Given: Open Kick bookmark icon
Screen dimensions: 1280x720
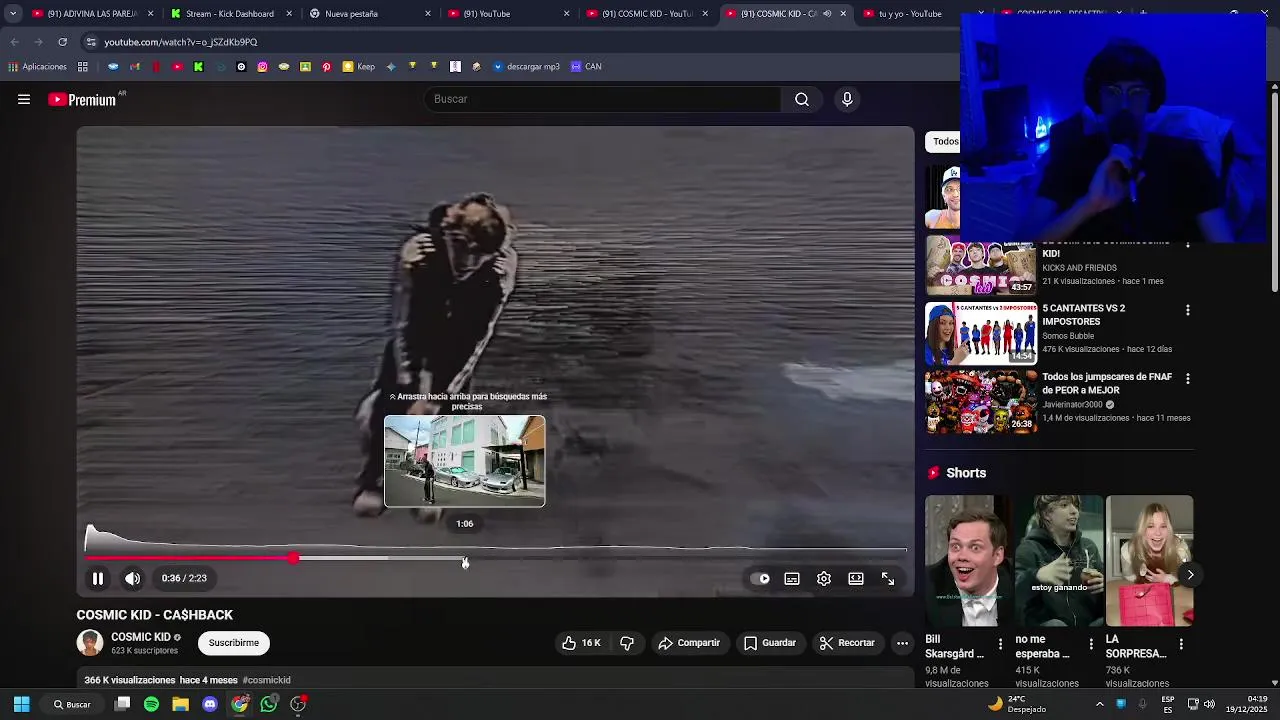Looking at the screenshot, I should 198,67.
